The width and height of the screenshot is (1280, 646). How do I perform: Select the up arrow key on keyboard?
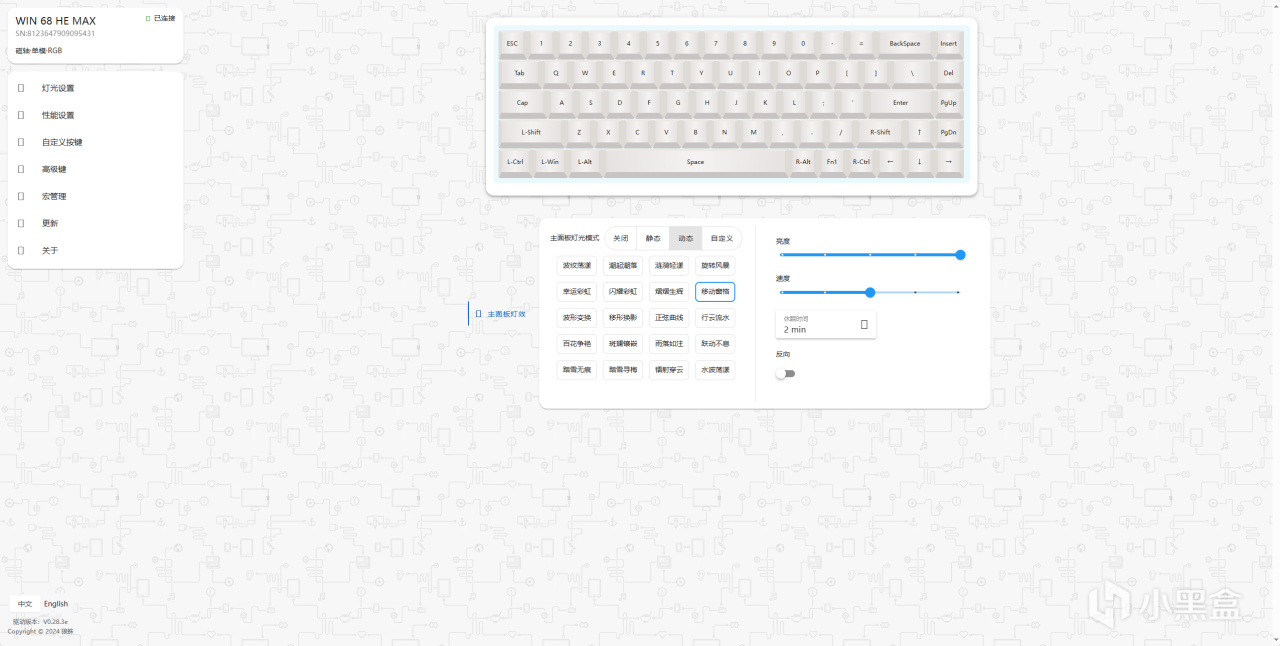[x=919, y=132]
